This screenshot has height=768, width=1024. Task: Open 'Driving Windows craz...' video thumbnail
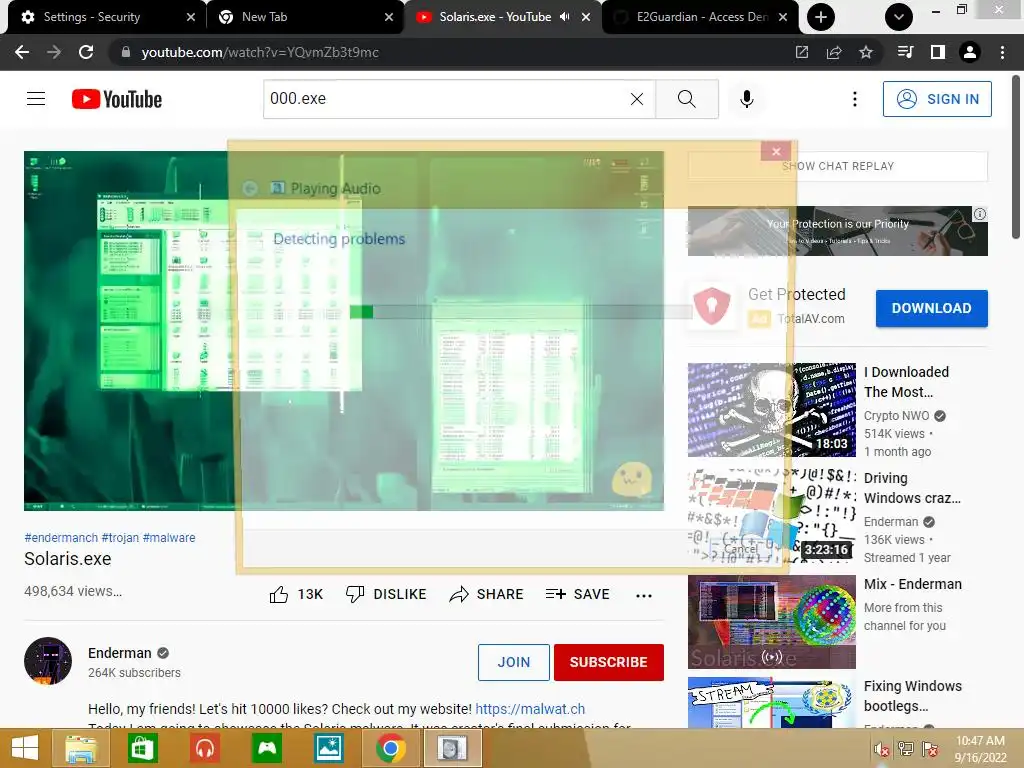point(772,516)
